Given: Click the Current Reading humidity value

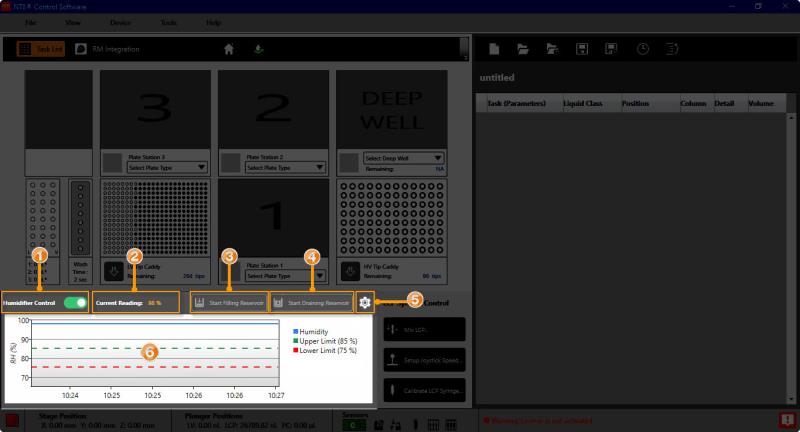Looking at the screenshot, I should (155, 303).
